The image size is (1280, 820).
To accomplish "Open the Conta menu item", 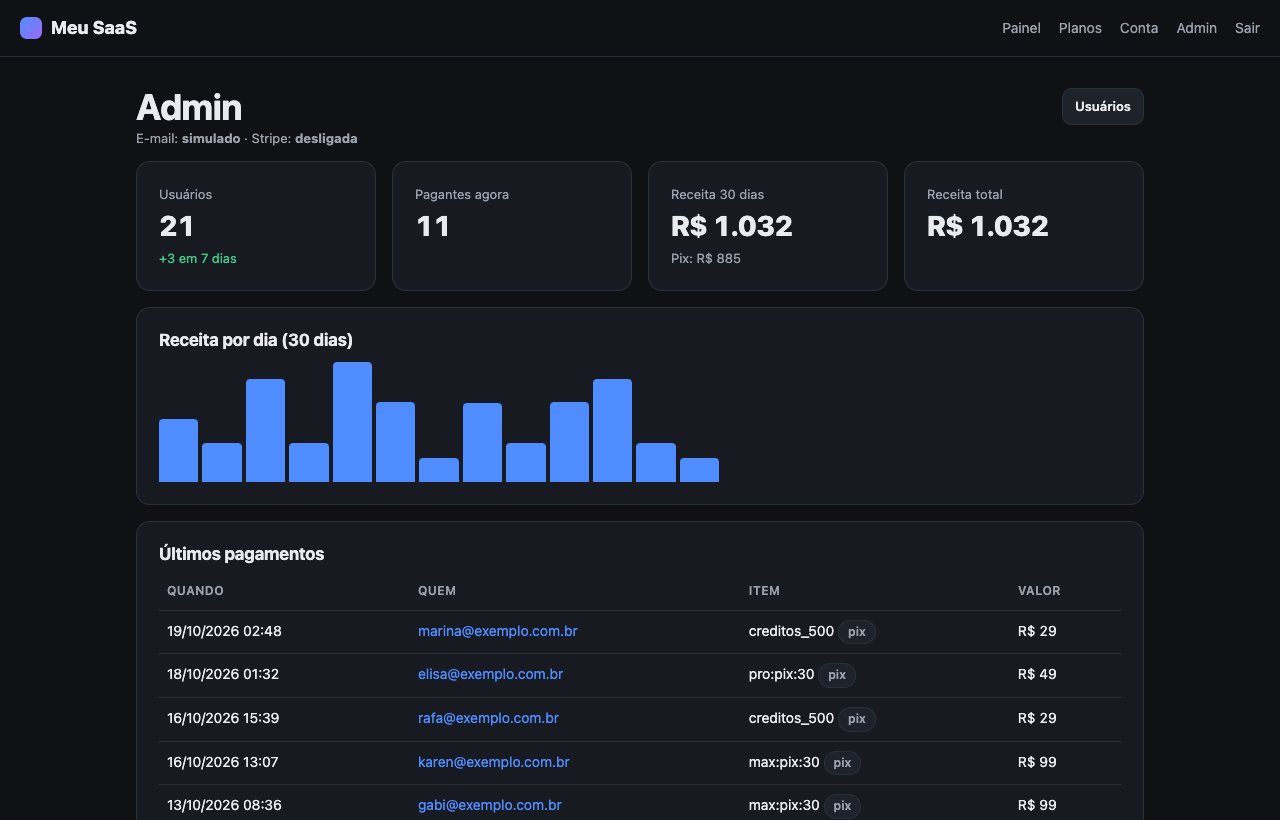I will (1139, 28).
